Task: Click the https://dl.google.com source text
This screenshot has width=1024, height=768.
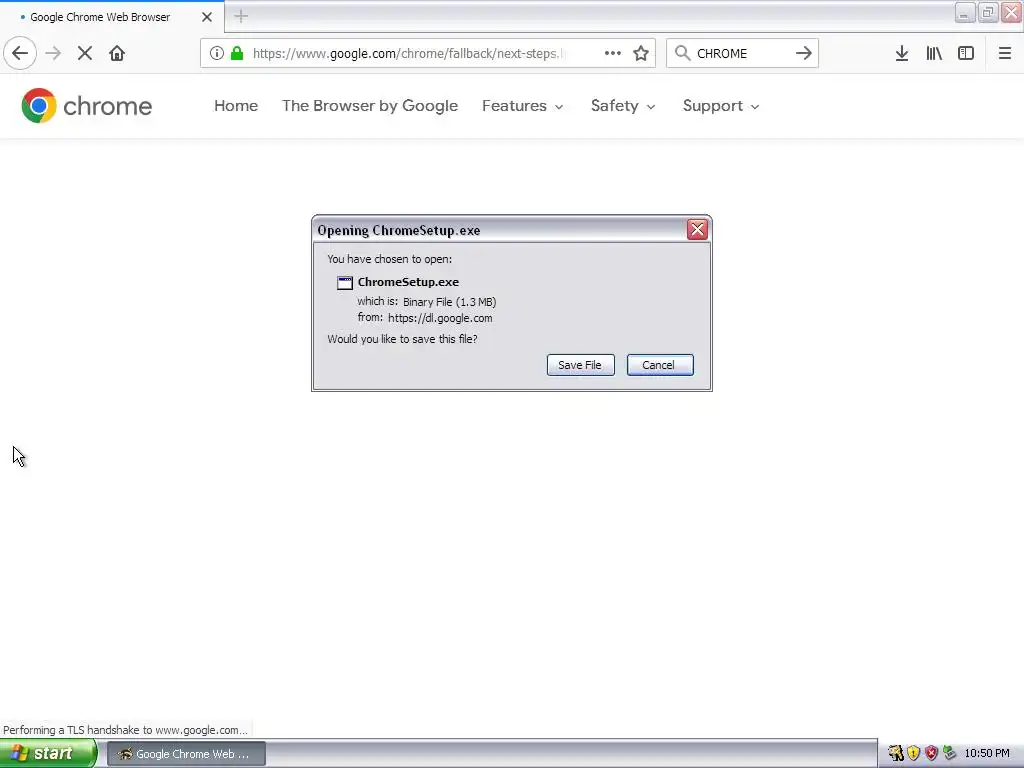Action: tap(440, 318)
